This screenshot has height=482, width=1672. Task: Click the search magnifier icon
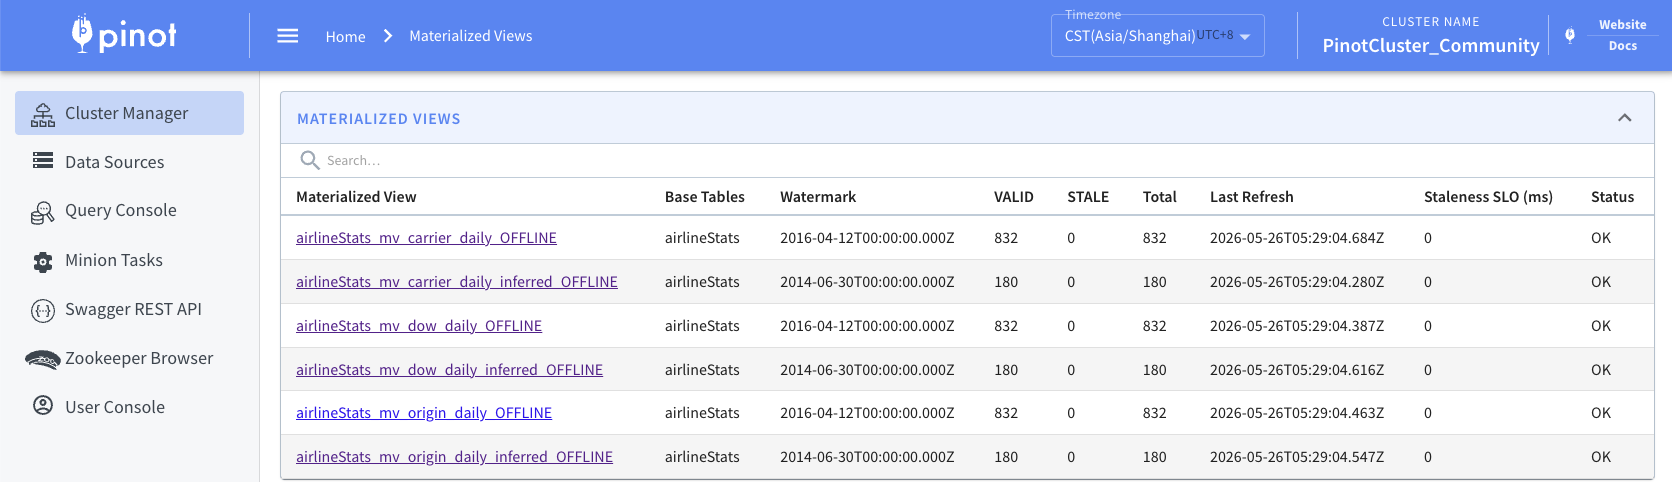coord(310,160)
